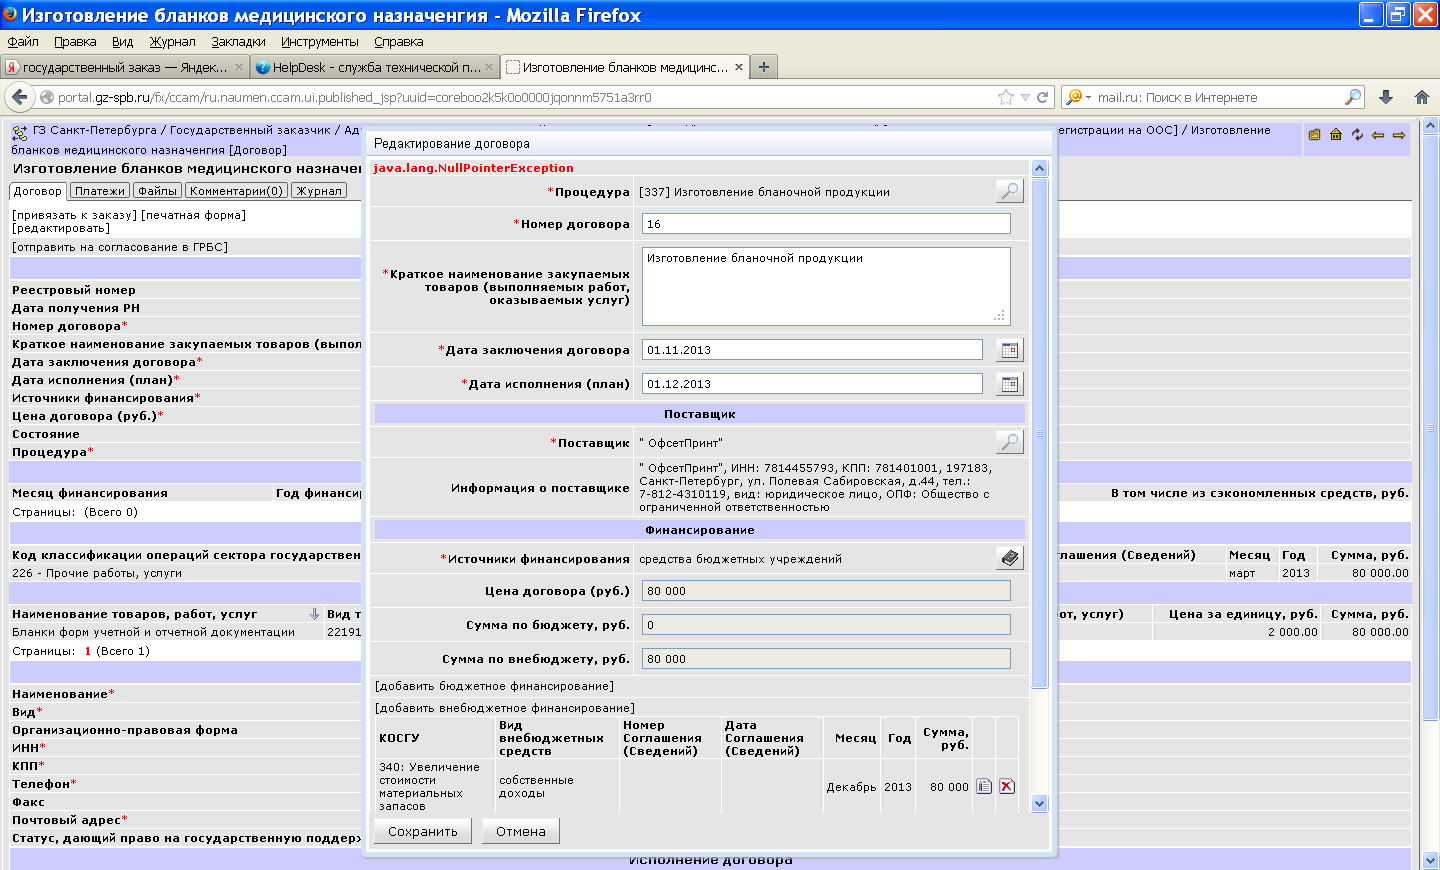
Task: Navigate back using yellow left arrow icon
Action: tap(1378, 135)
